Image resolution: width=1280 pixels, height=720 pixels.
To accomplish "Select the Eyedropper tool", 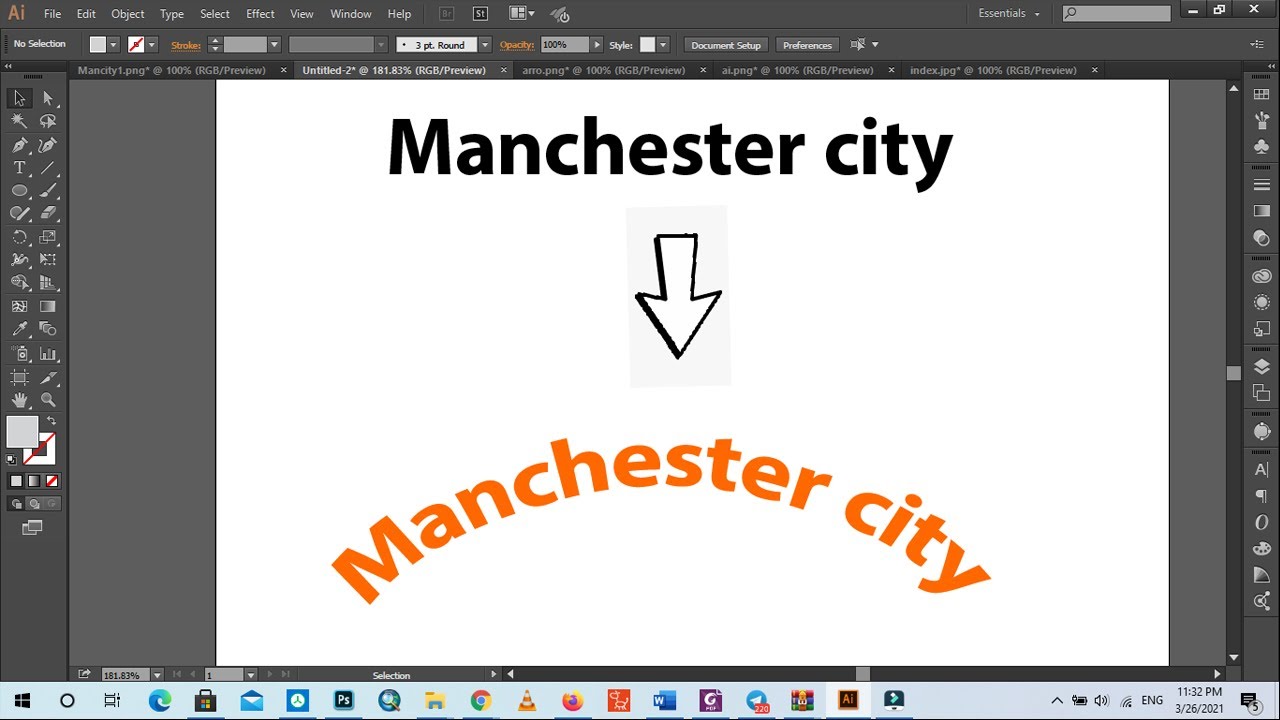I will [x=19, y=329].
